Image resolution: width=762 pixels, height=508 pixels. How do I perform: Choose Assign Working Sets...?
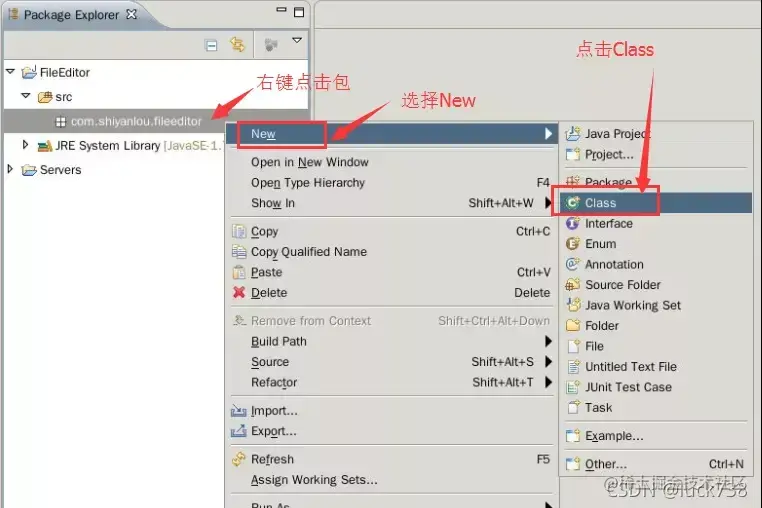(x=314, y=480)
